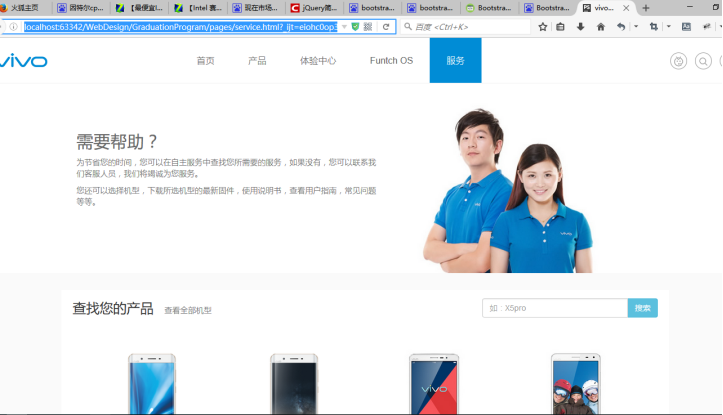Image resolution: width=723 pixels, height=415 pixels.
Task: Close the vivo tab
Action: [x=626, y=8]
